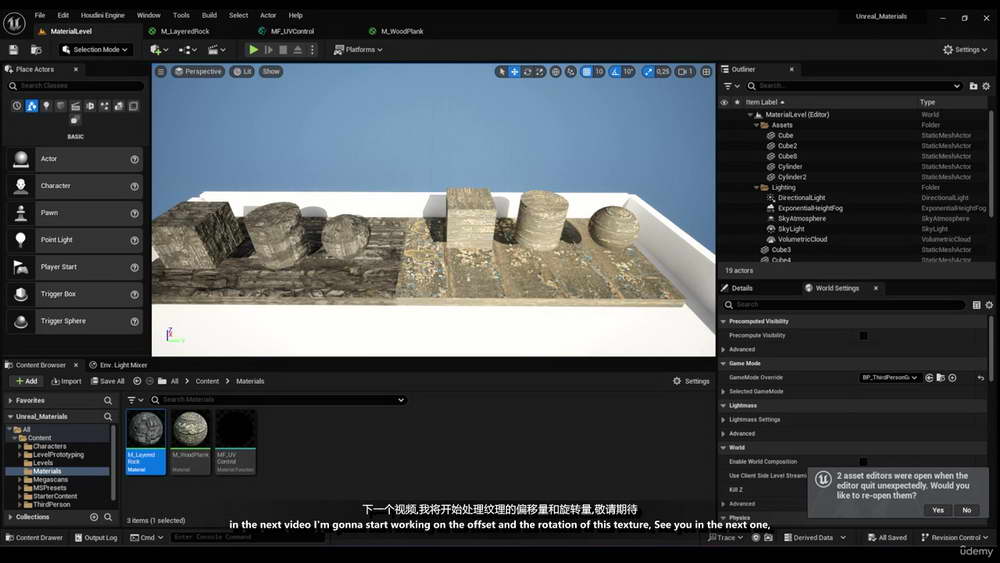The width and height of the screenshot is (1000, 563).
Task: Open the viewport options hamburger menu
Action: point(161,71)
